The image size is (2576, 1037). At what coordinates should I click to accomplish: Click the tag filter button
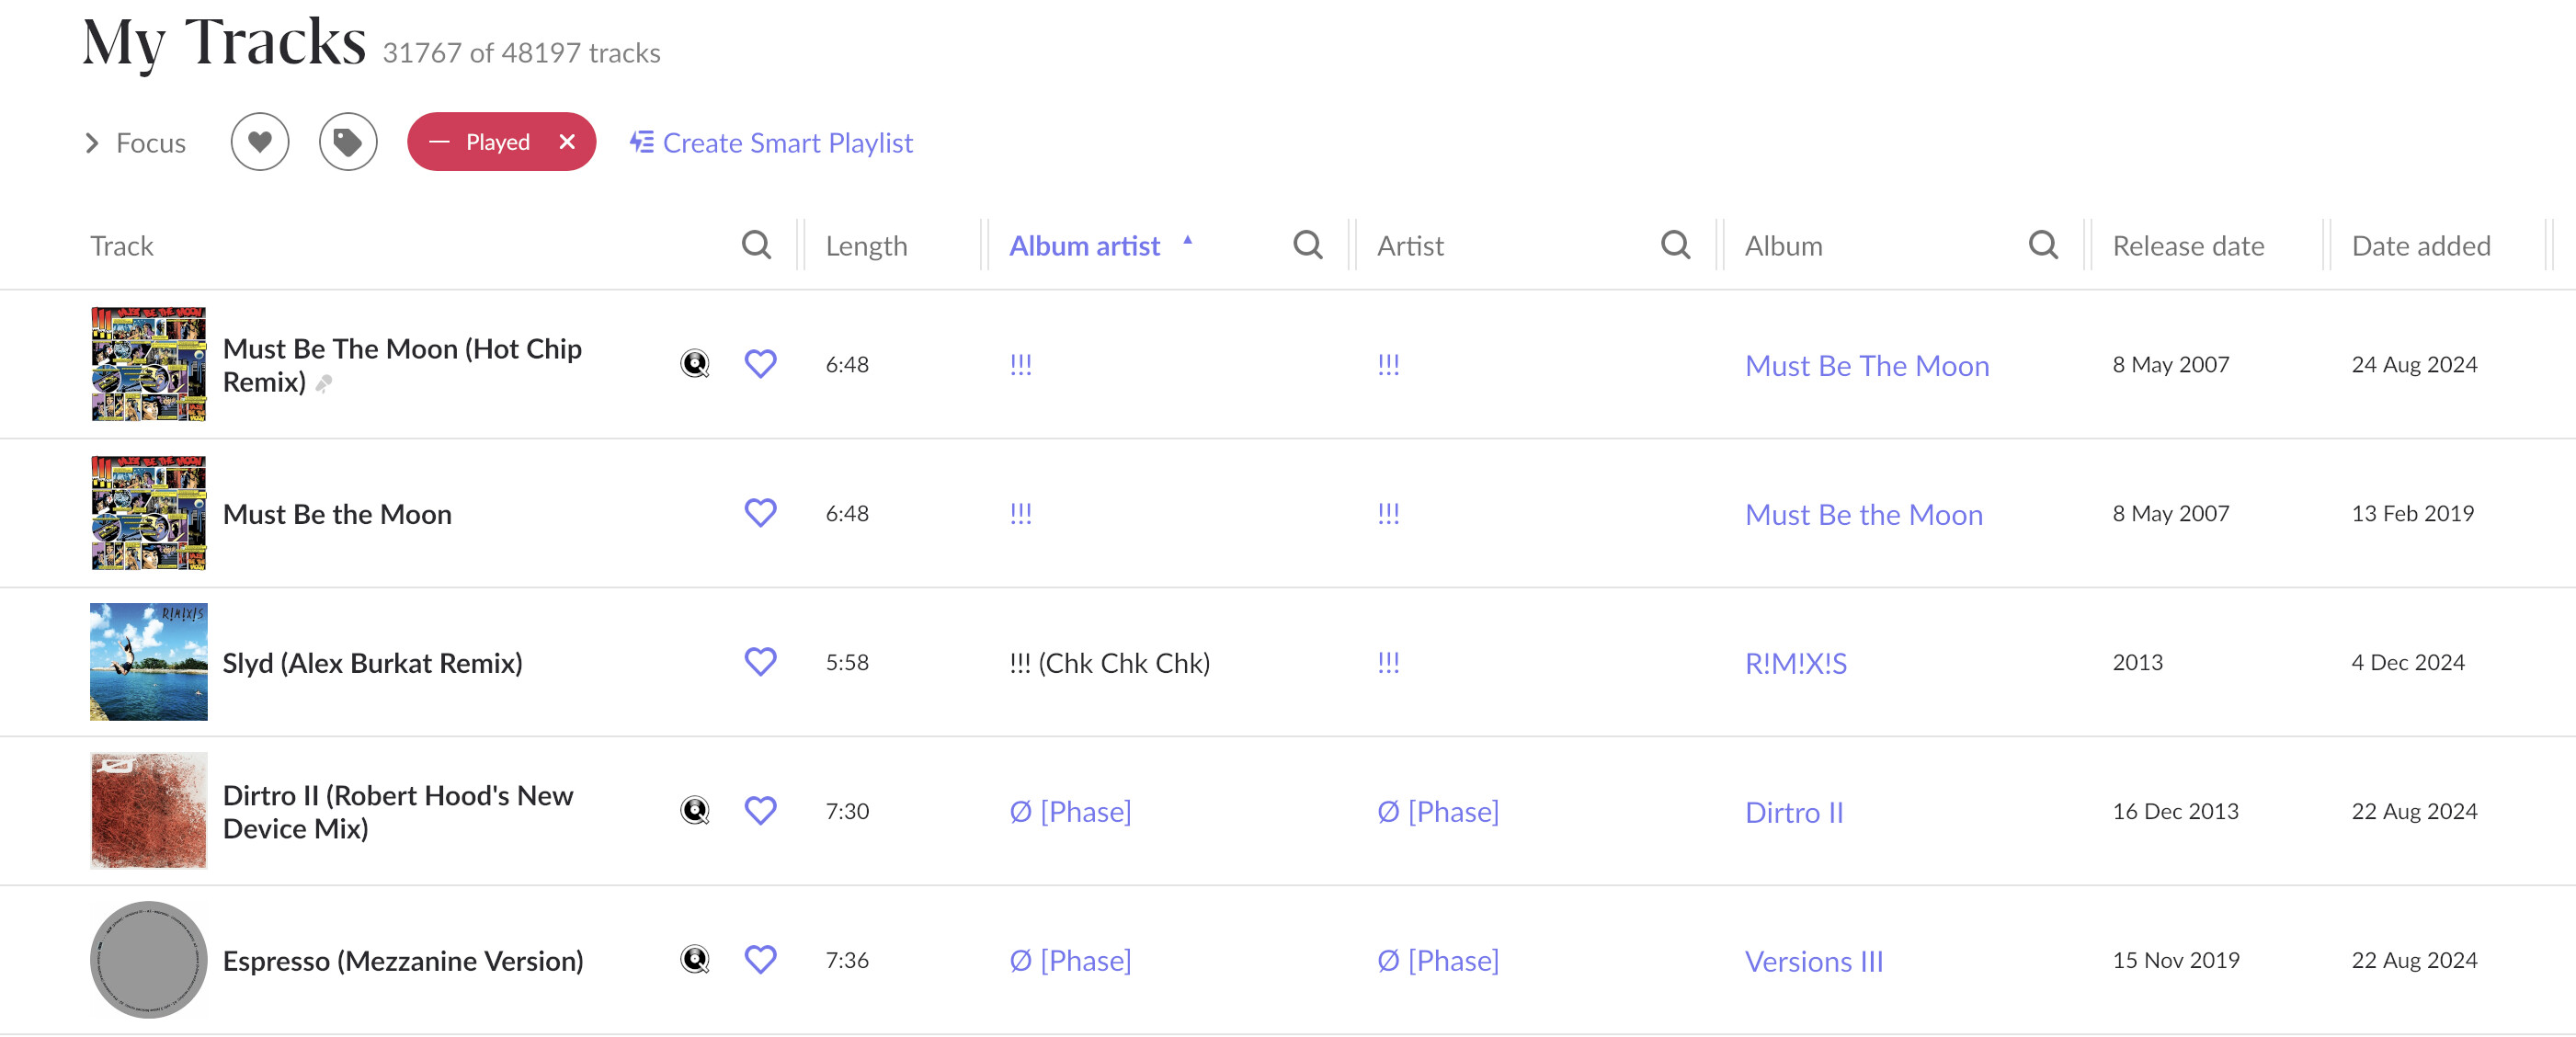pyautogui.click(x=347, y=142)
